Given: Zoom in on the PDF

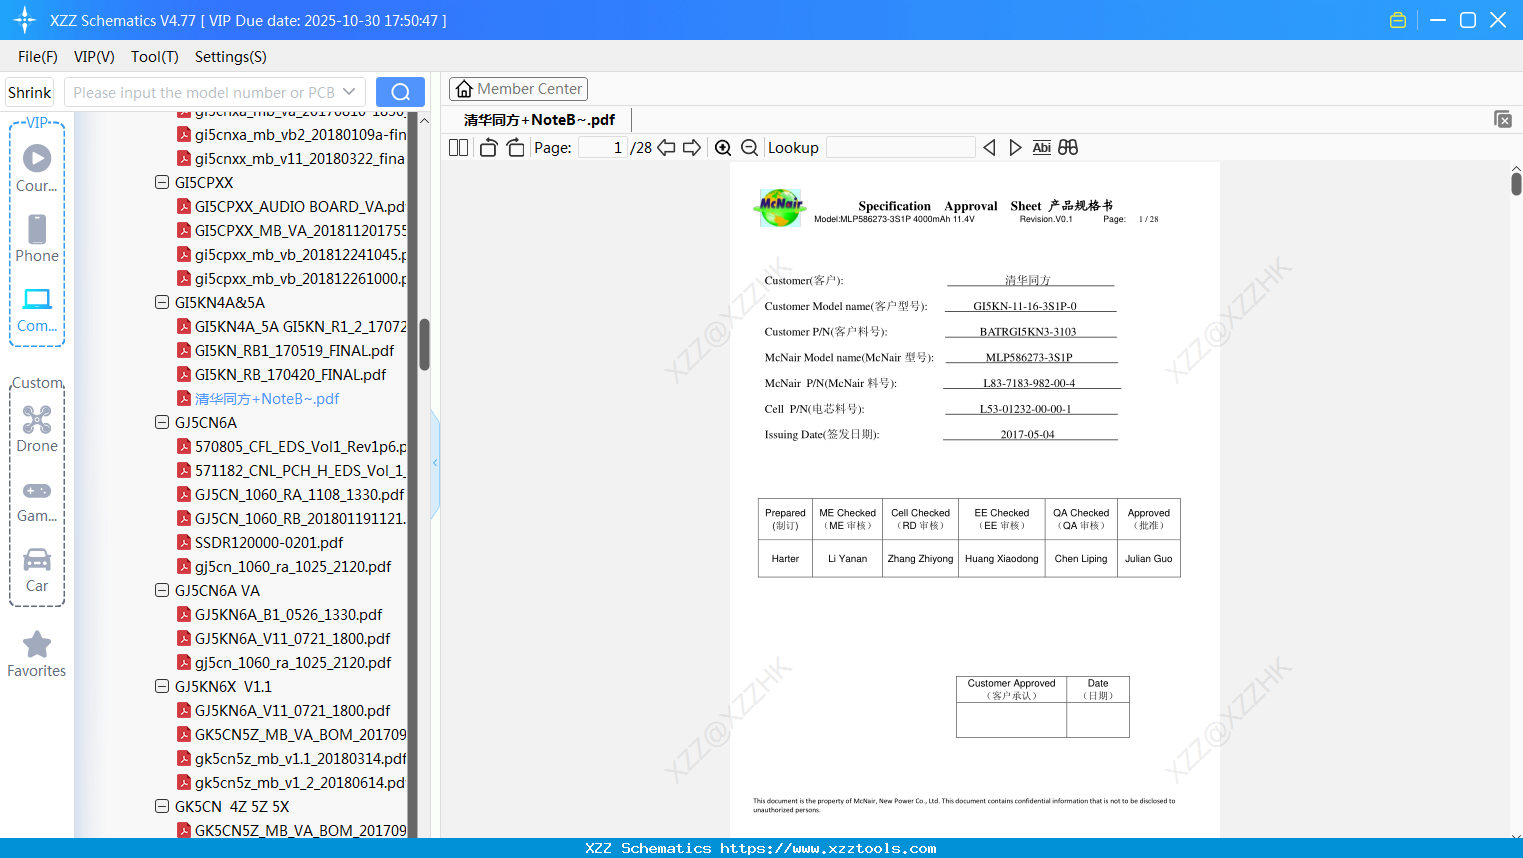Looking at the screenshot, I should (x=723, y=148).
